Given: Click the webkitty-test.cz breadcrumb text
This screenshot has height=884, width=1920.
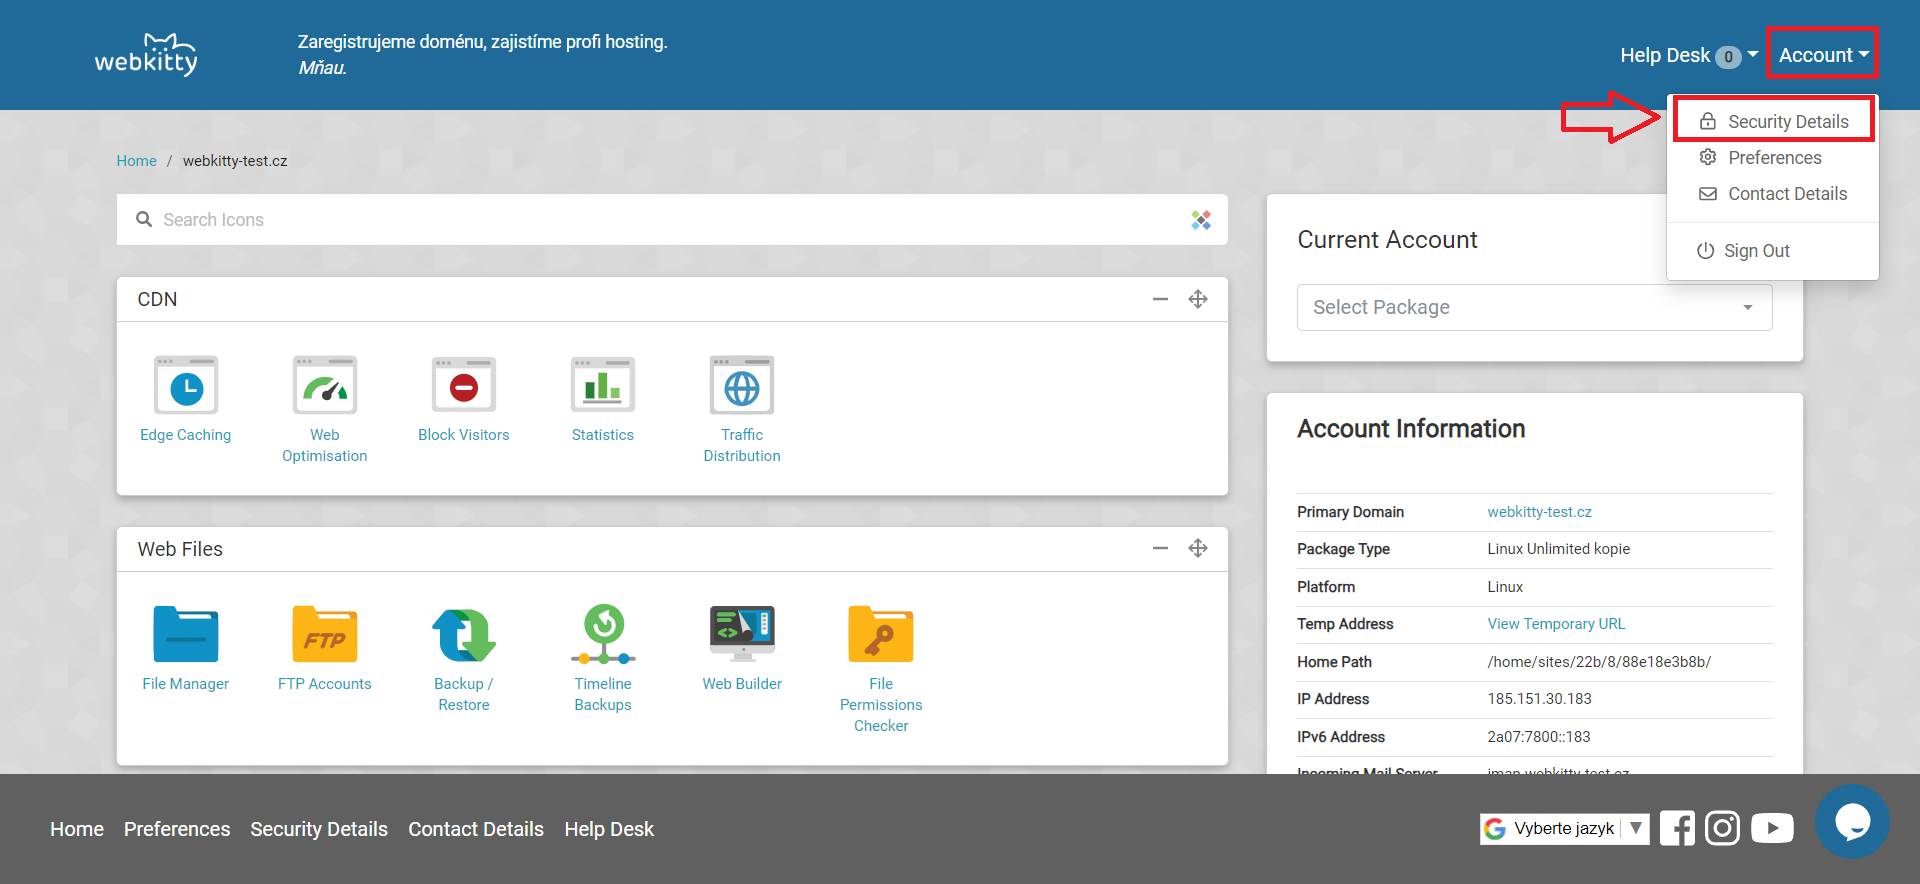Looking at the screenshot, I should tap(235, 161).
